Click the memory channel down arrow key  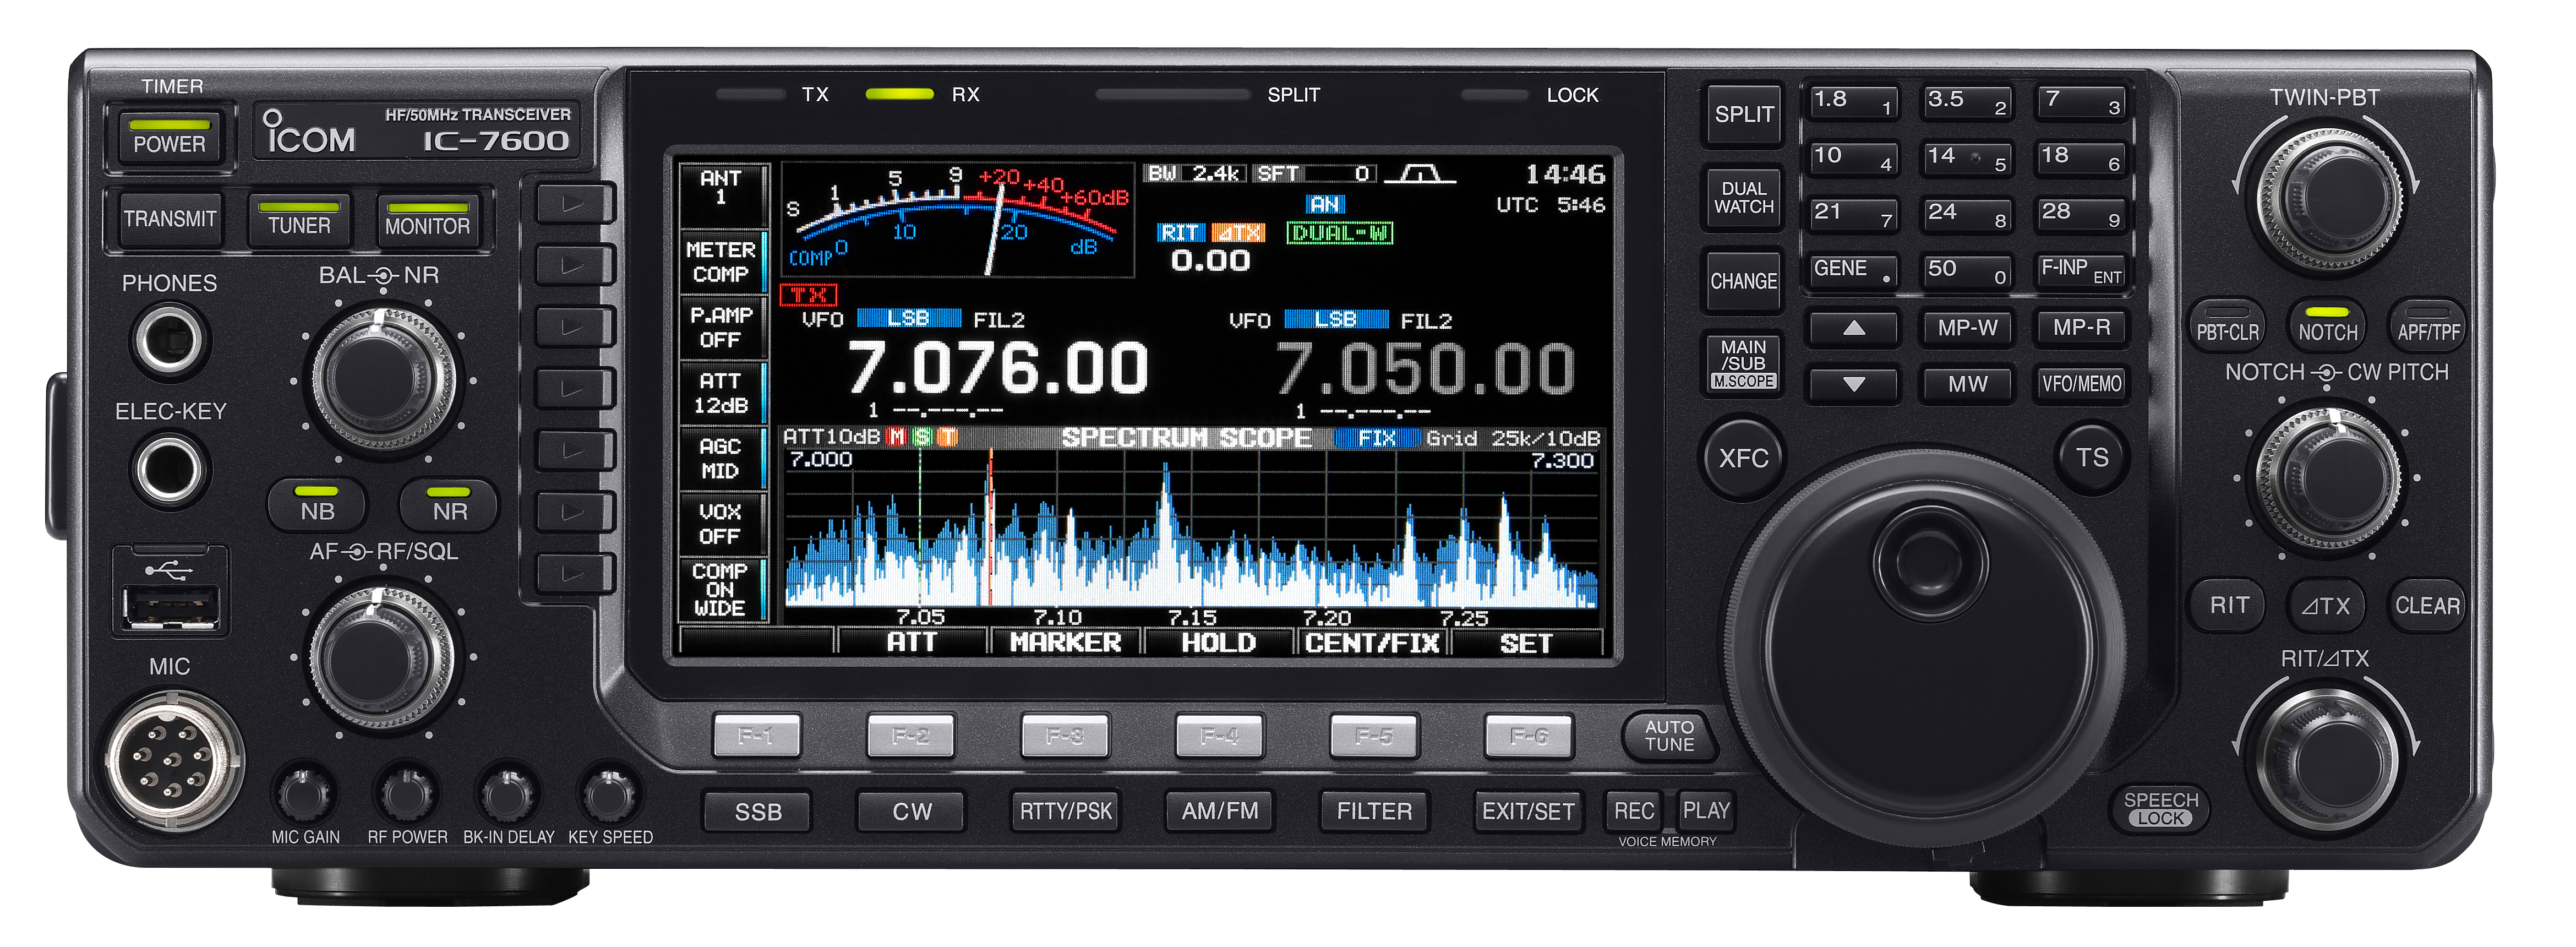(x=1853, y=384)
